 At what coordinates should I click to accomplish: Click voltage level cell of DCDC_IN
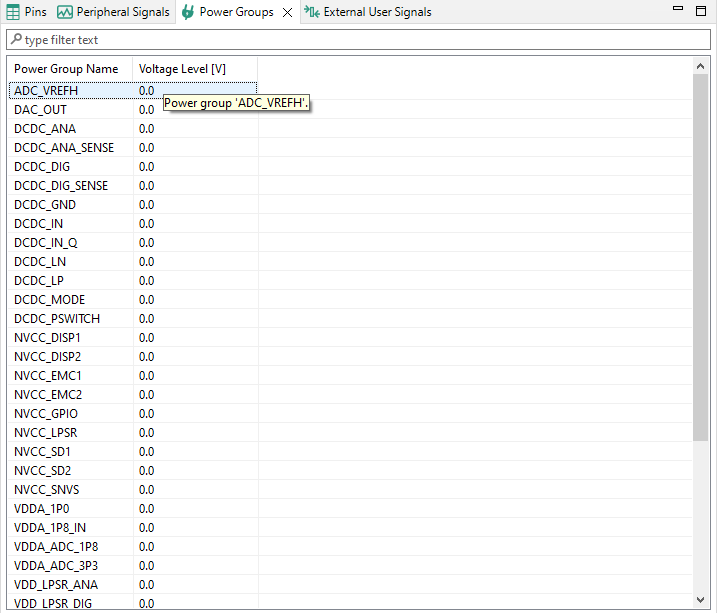point(147,224)
